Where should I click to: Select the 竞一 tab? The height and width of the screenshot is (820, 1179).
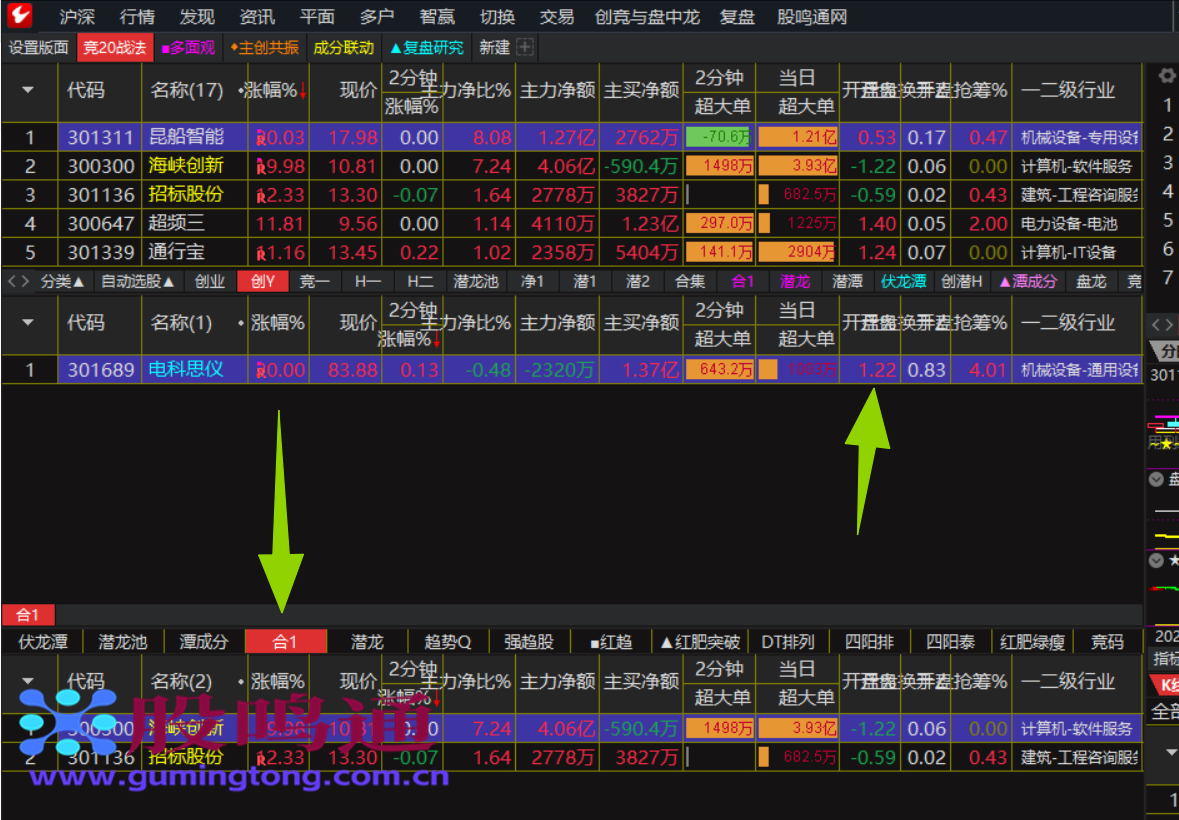point(315,281)
